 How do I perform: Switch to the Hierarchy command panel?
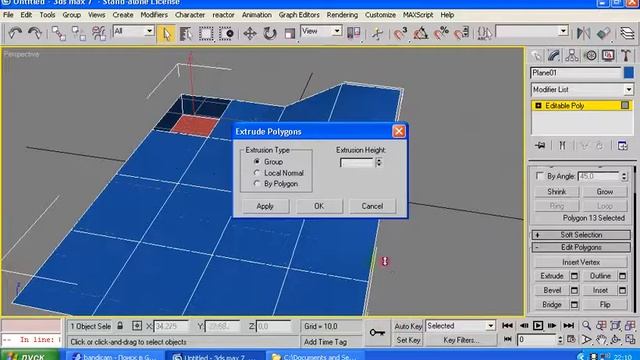(x=572, y=56)
